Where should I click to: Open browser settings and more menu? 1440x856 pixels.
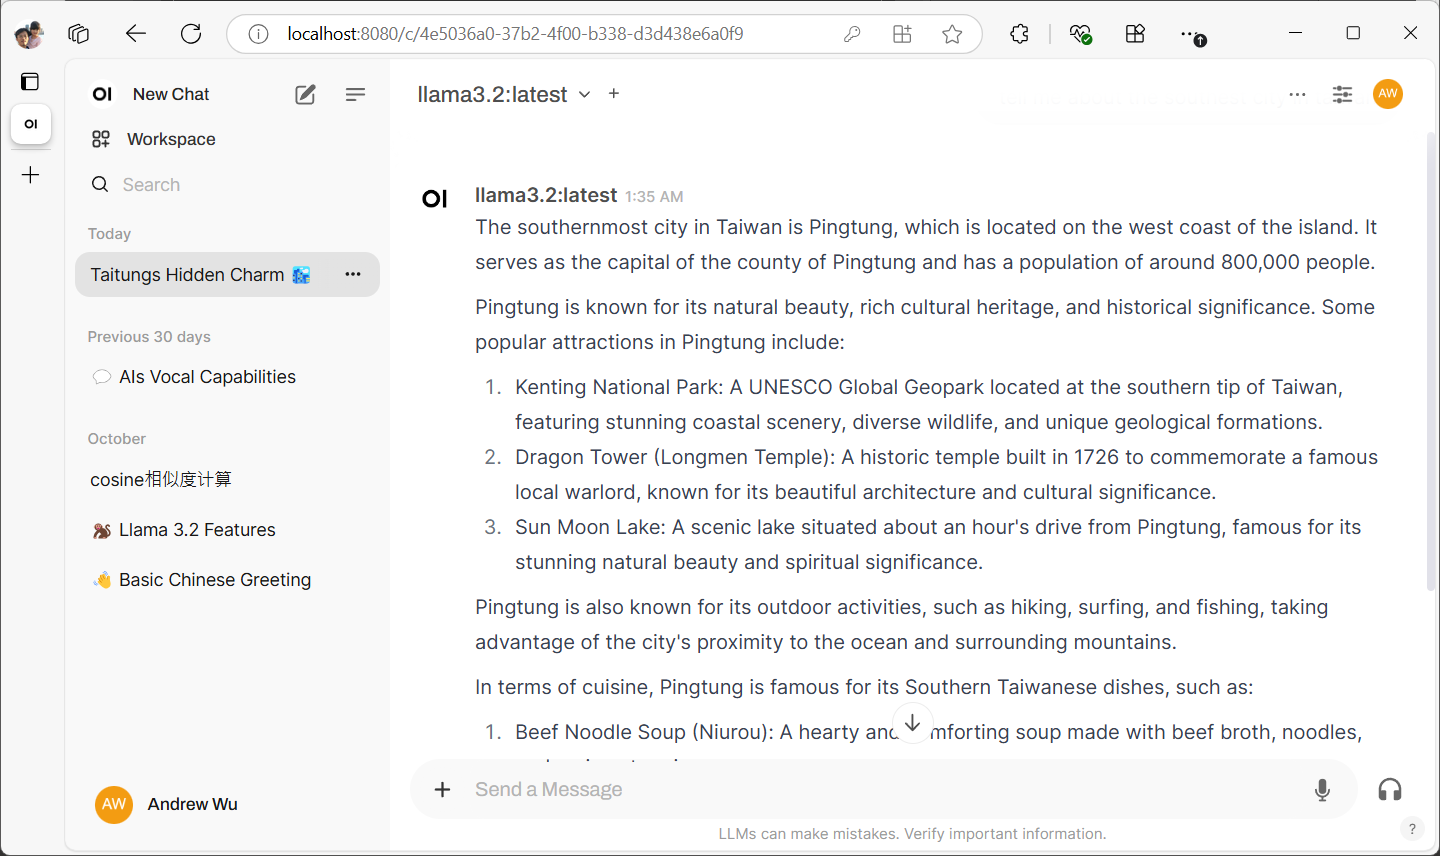pyautogui.click(x=1191, y=35)
